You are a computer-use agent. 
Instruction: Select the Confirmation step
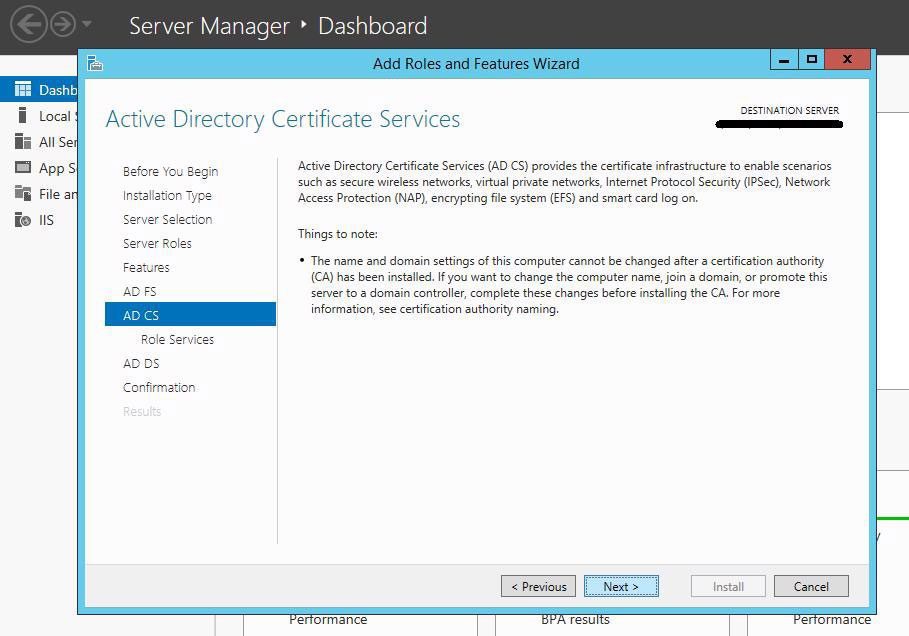(x=159, y=387)
